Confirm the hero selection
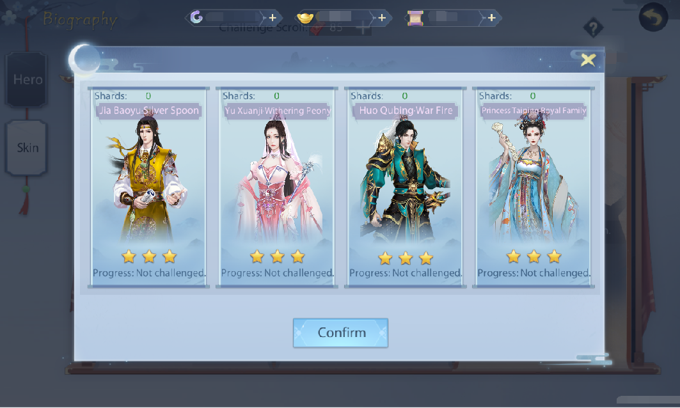 340,333
